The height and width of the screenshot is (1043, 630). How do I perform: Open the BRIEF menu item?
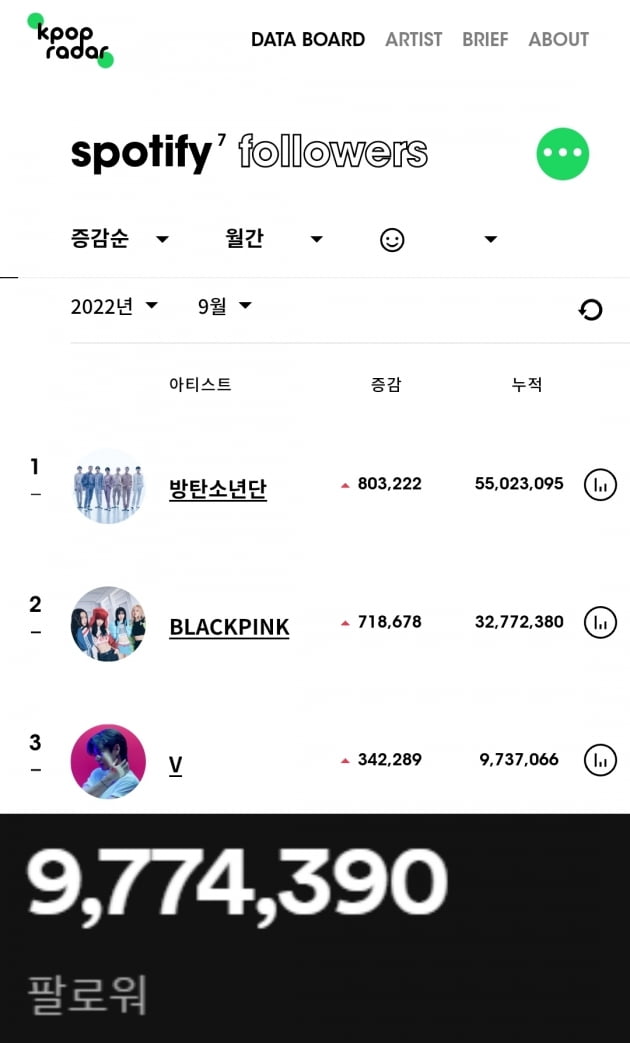[x=485, y=40]
